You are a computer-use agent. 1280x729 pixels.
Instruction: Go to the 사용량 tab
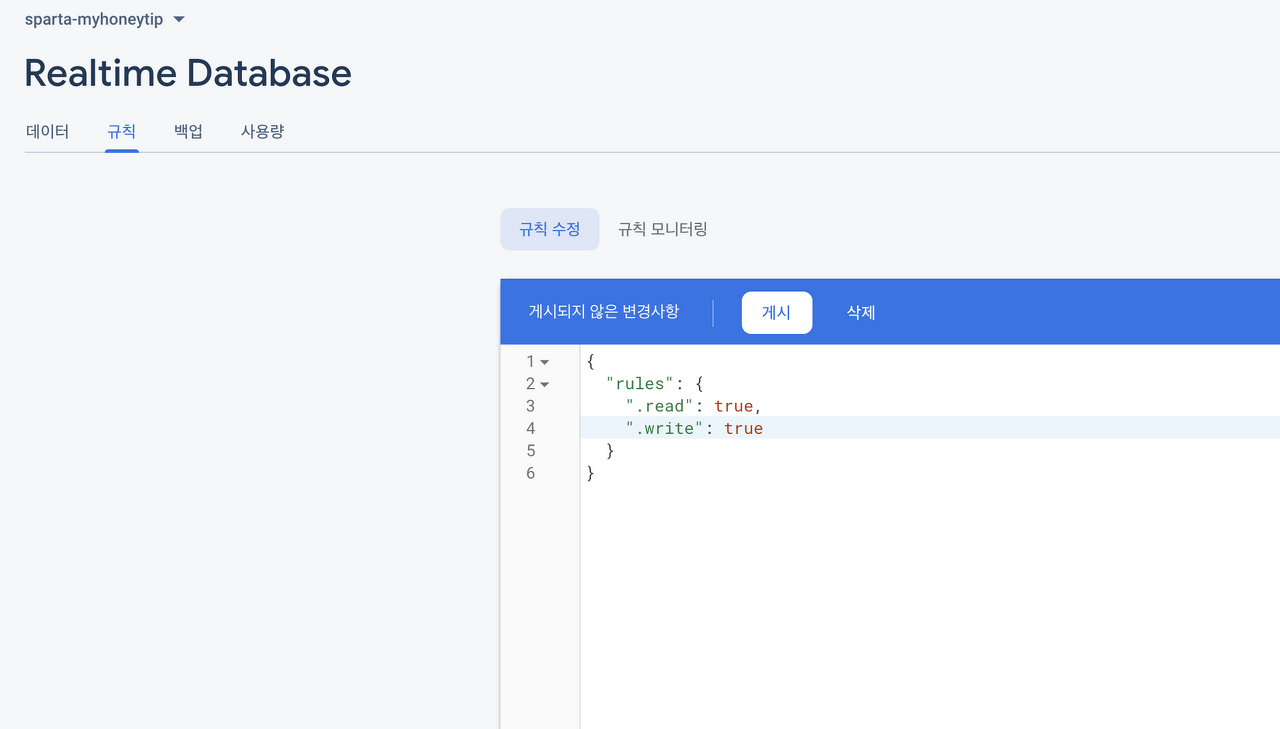[262, 131]
